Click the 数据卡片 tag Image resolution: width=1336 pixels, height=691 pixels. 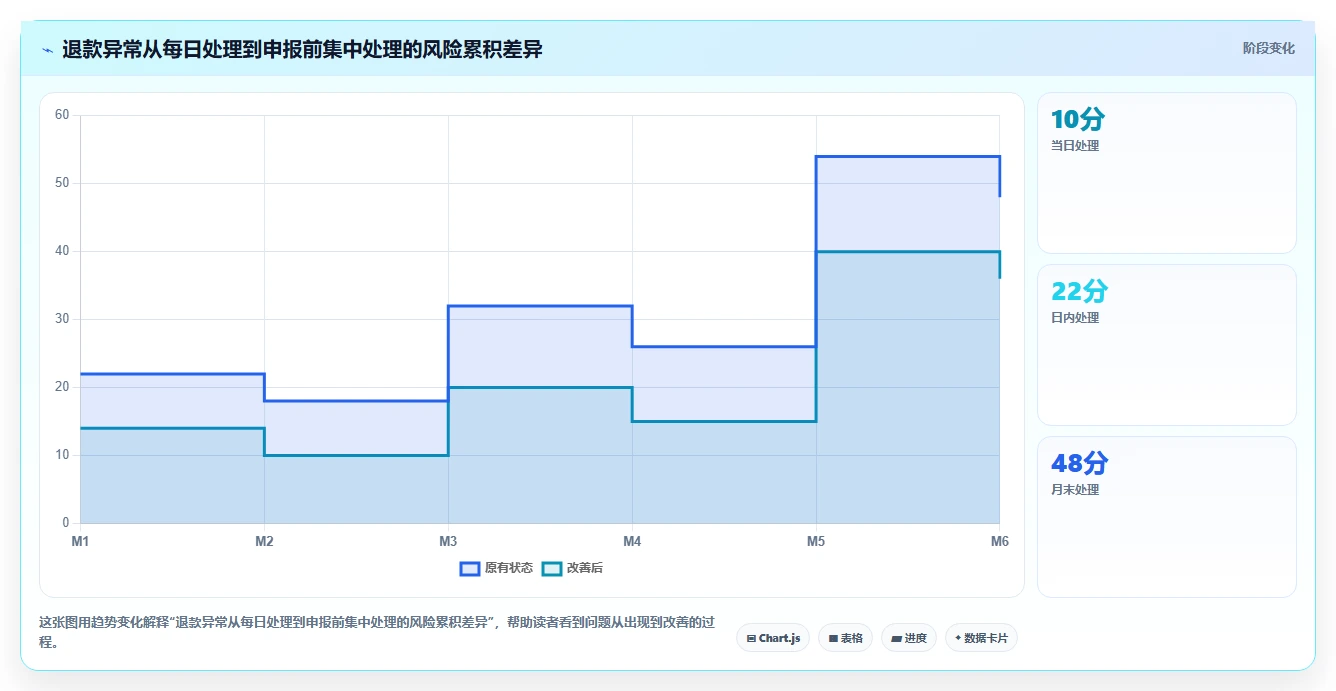tap(981, 638)
